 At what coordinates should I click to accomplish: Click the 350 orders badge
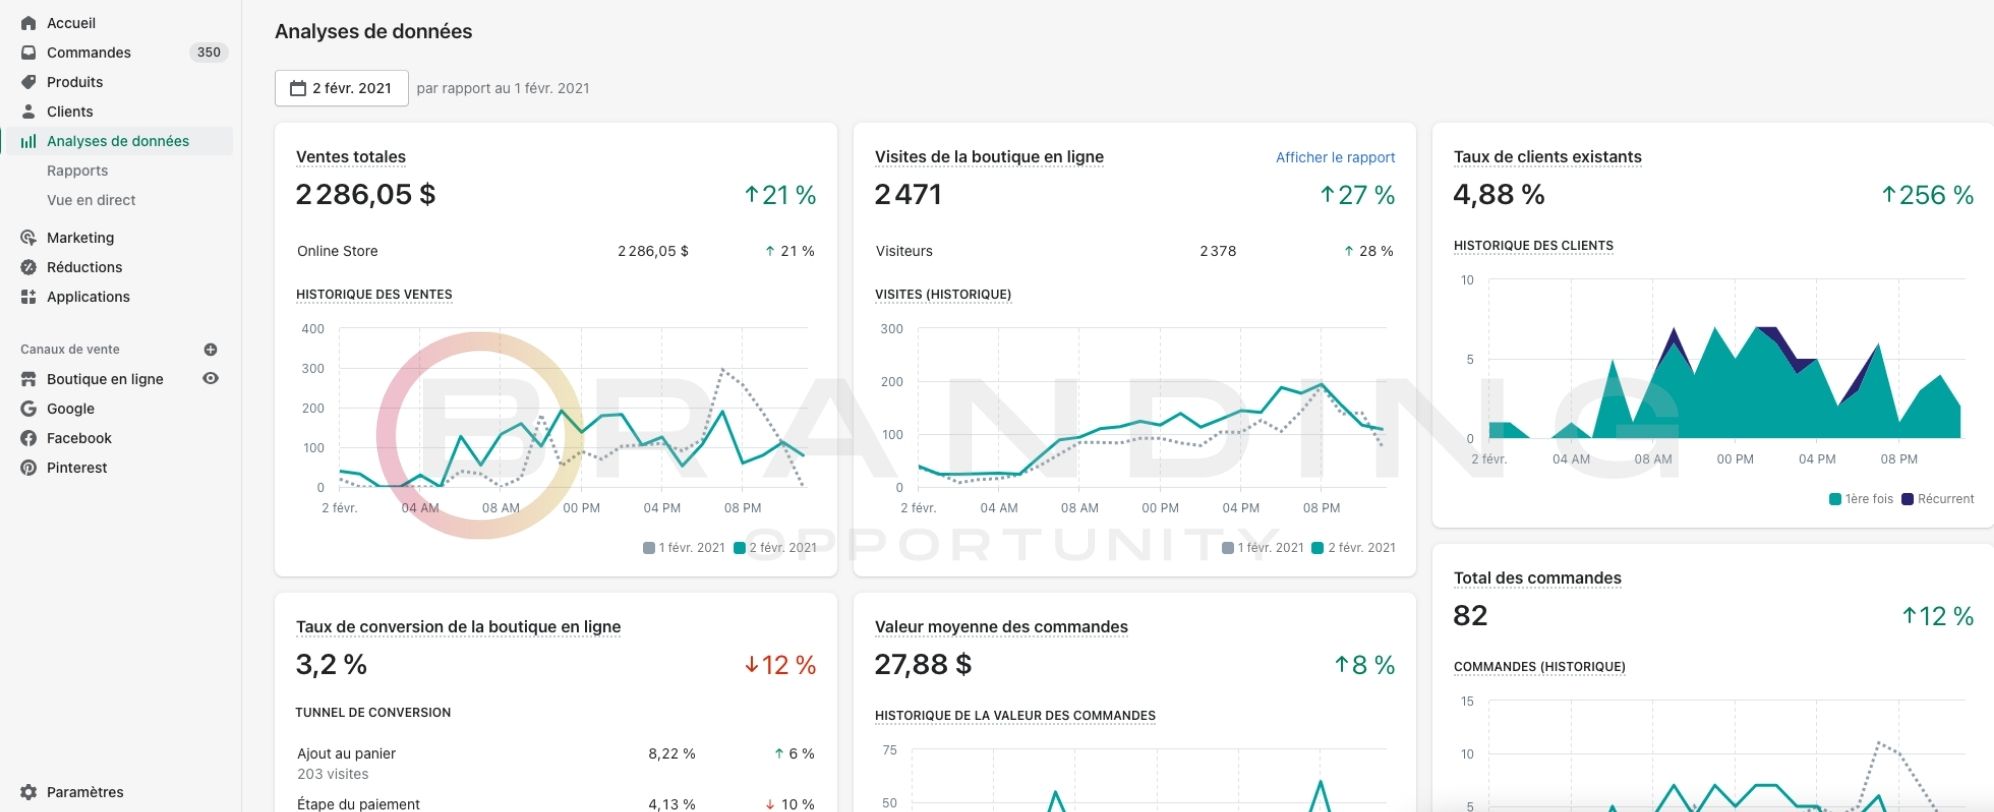coord(208,52)
